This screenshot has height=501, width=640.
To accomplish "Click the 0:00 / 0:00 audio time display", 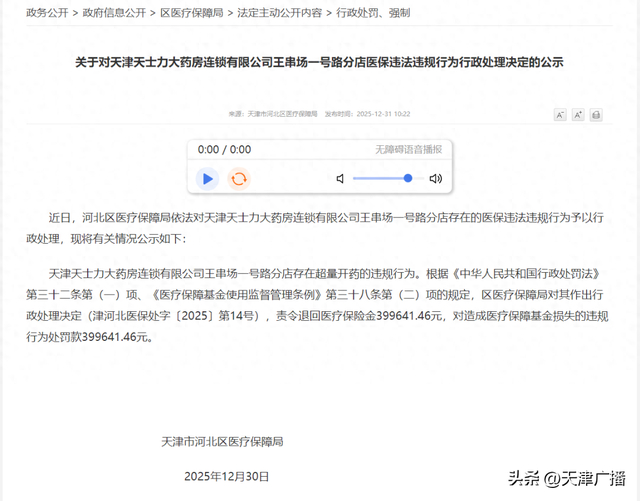I will [224, 149].
